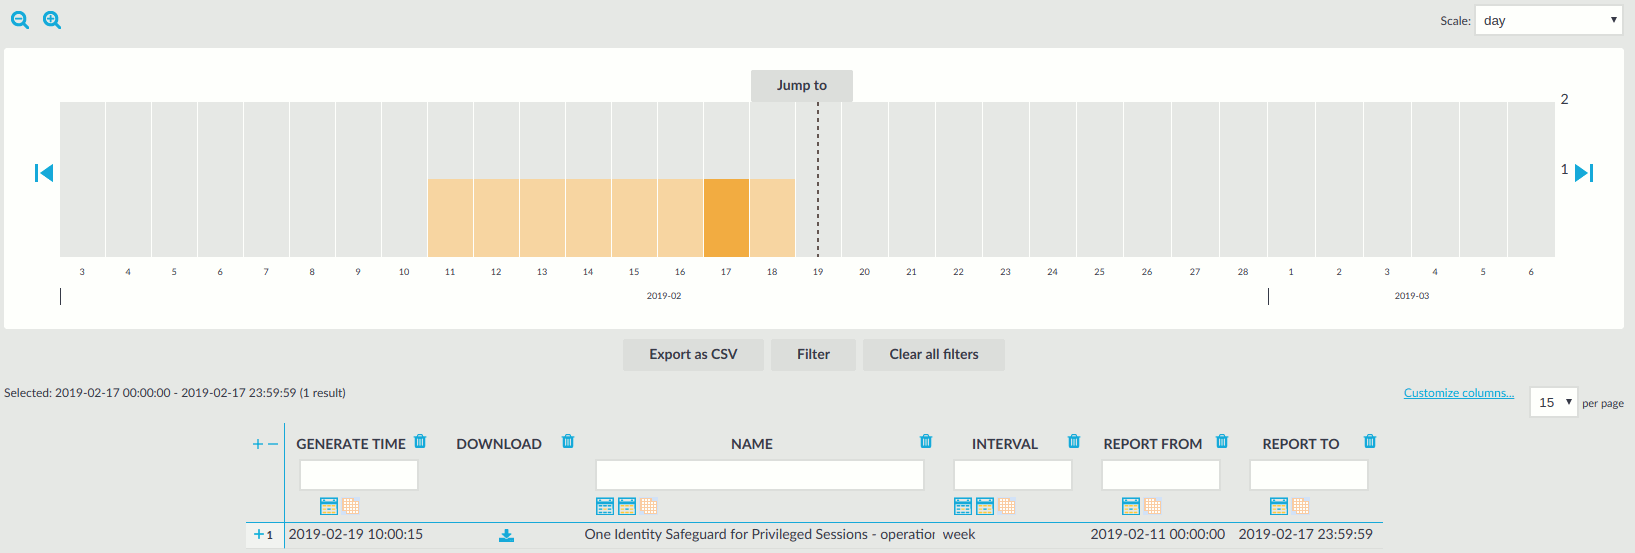
Task: Jump to the last timeline entry arrow
Action: click(x=1584, y=173)
